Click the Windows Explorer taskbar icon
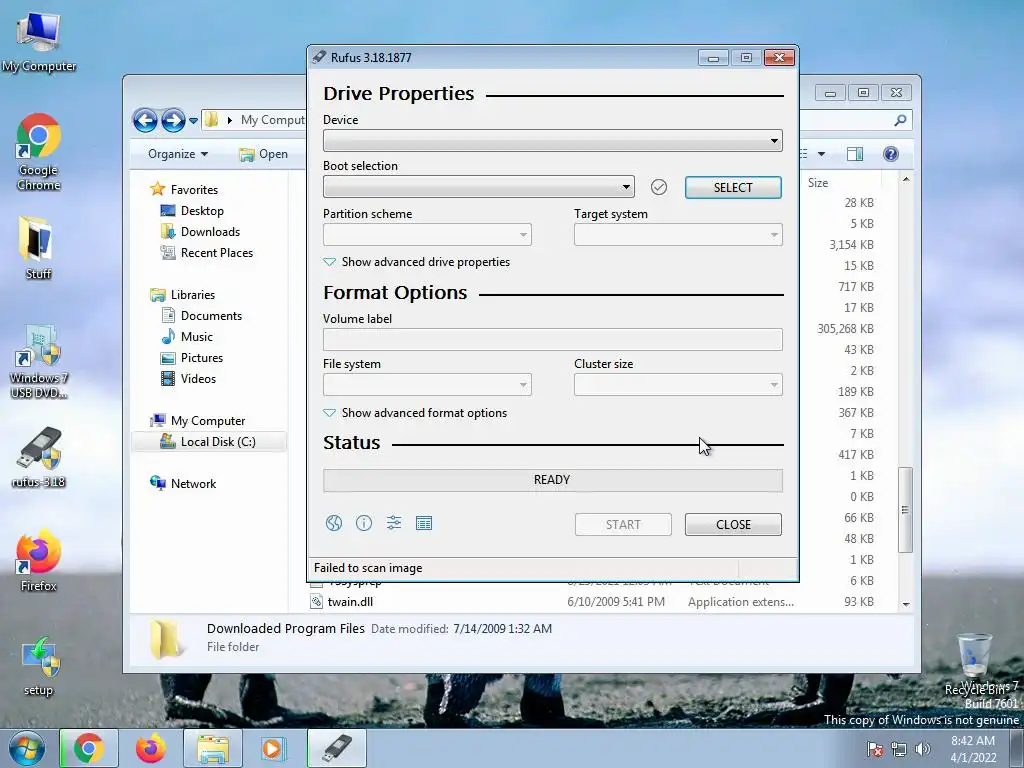Screen dimensions: 1024x768 (213, 748)
